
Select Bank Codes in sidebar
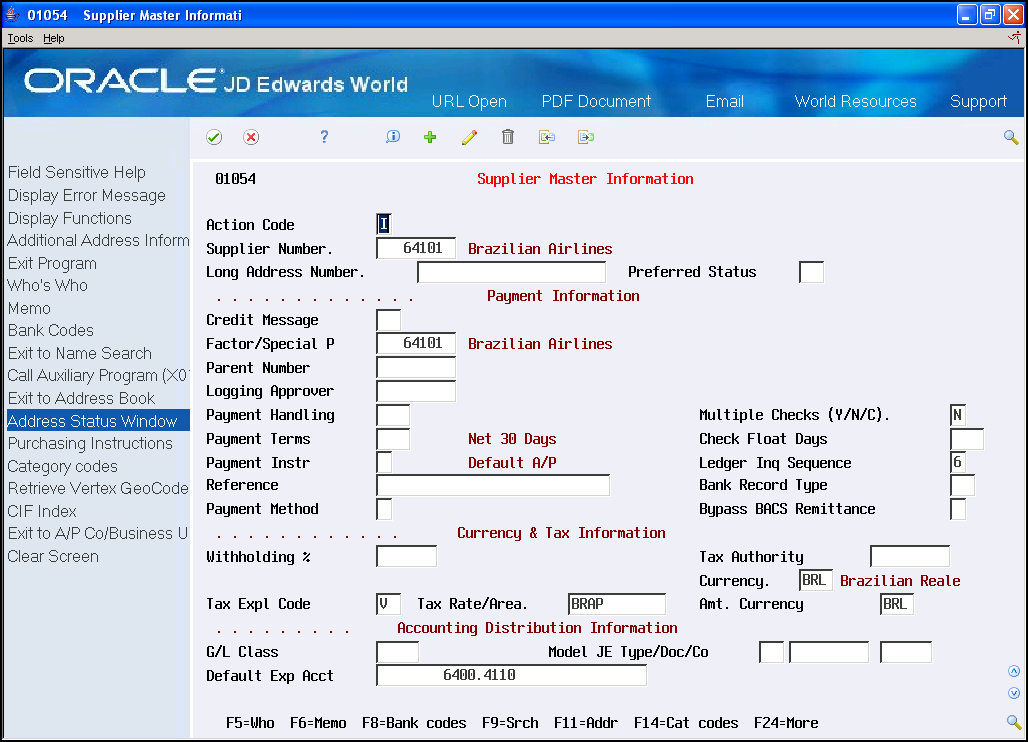[x=50, y=330]
